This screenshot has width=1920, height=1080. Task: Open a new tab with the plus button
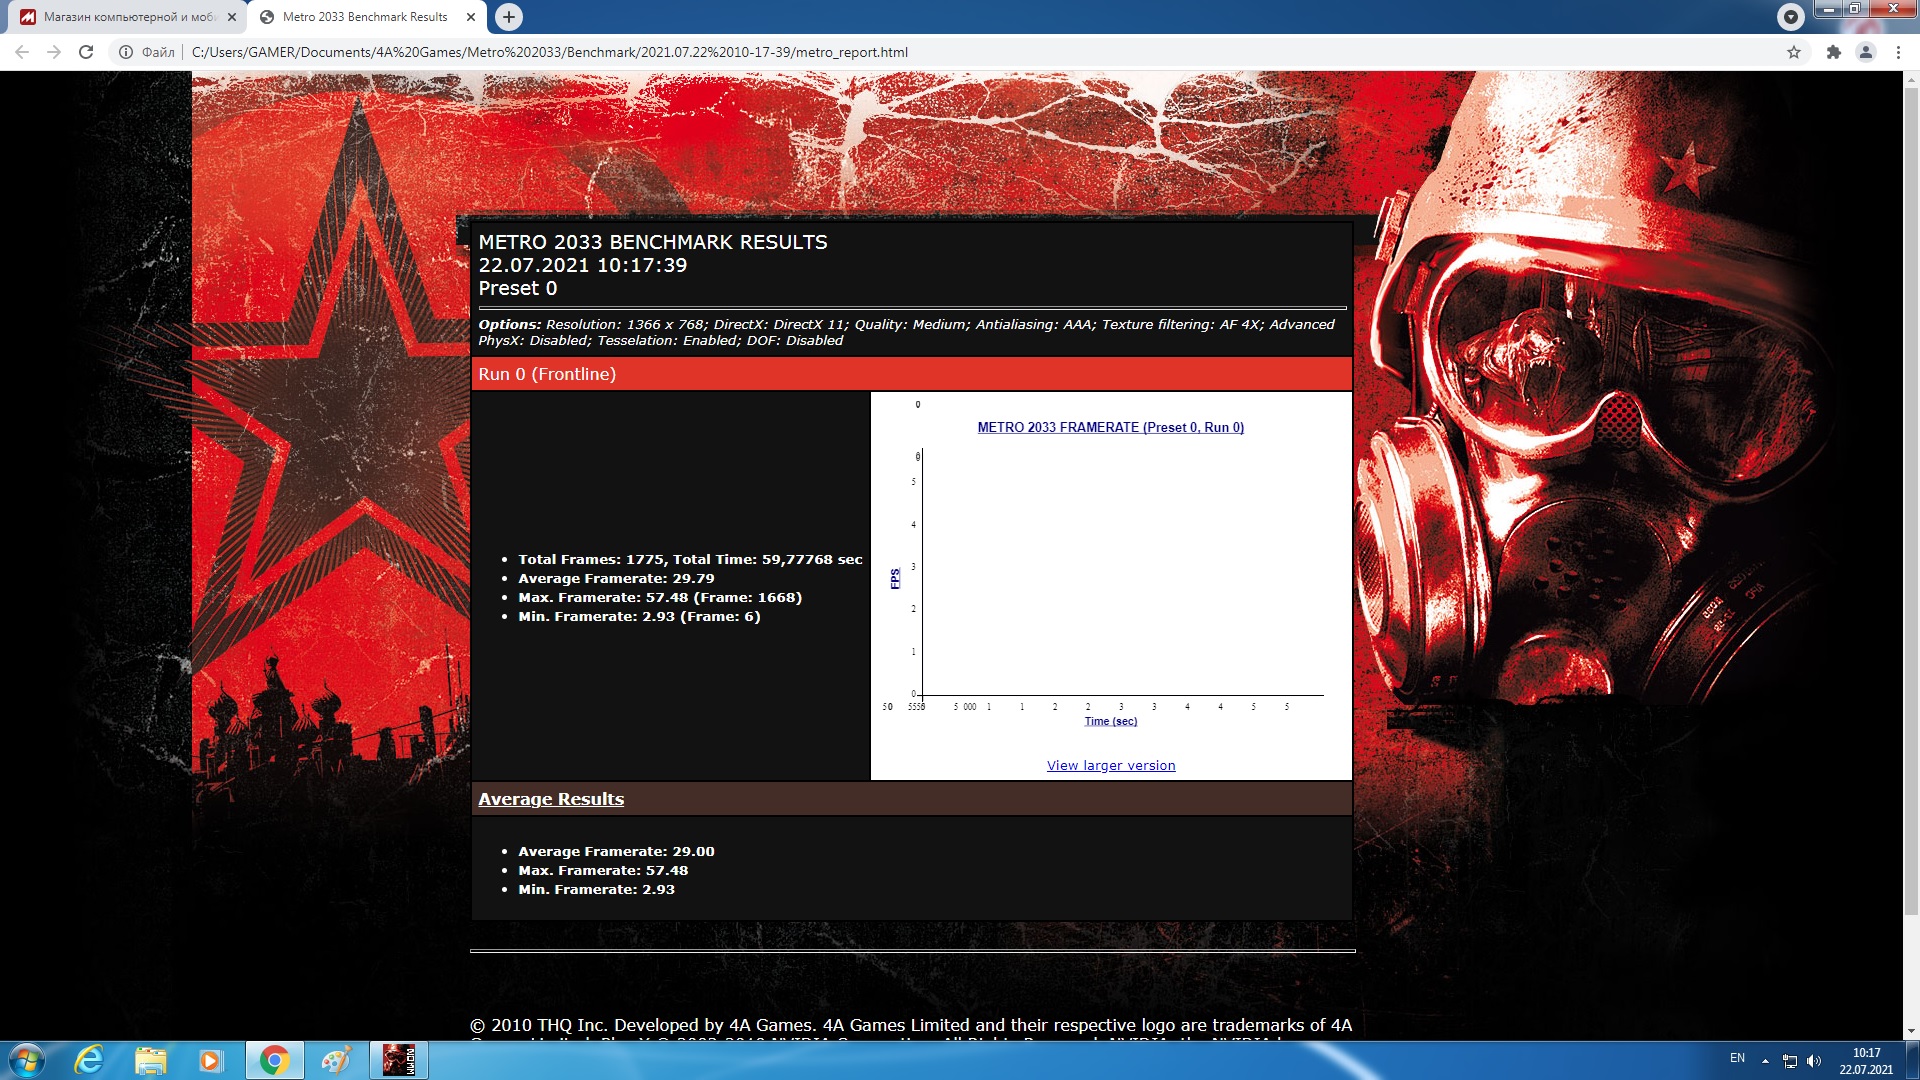[509, 17]
